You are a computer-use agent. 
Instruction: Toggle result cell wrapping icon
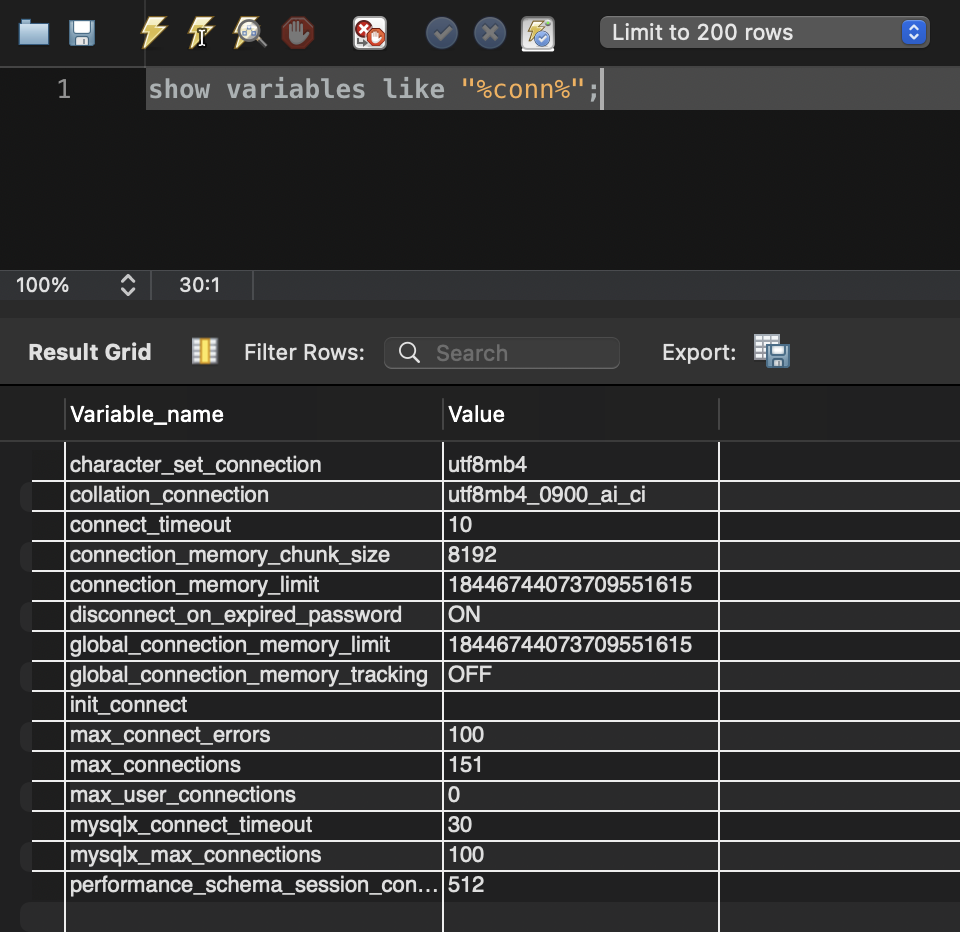[x=204, y=351]
